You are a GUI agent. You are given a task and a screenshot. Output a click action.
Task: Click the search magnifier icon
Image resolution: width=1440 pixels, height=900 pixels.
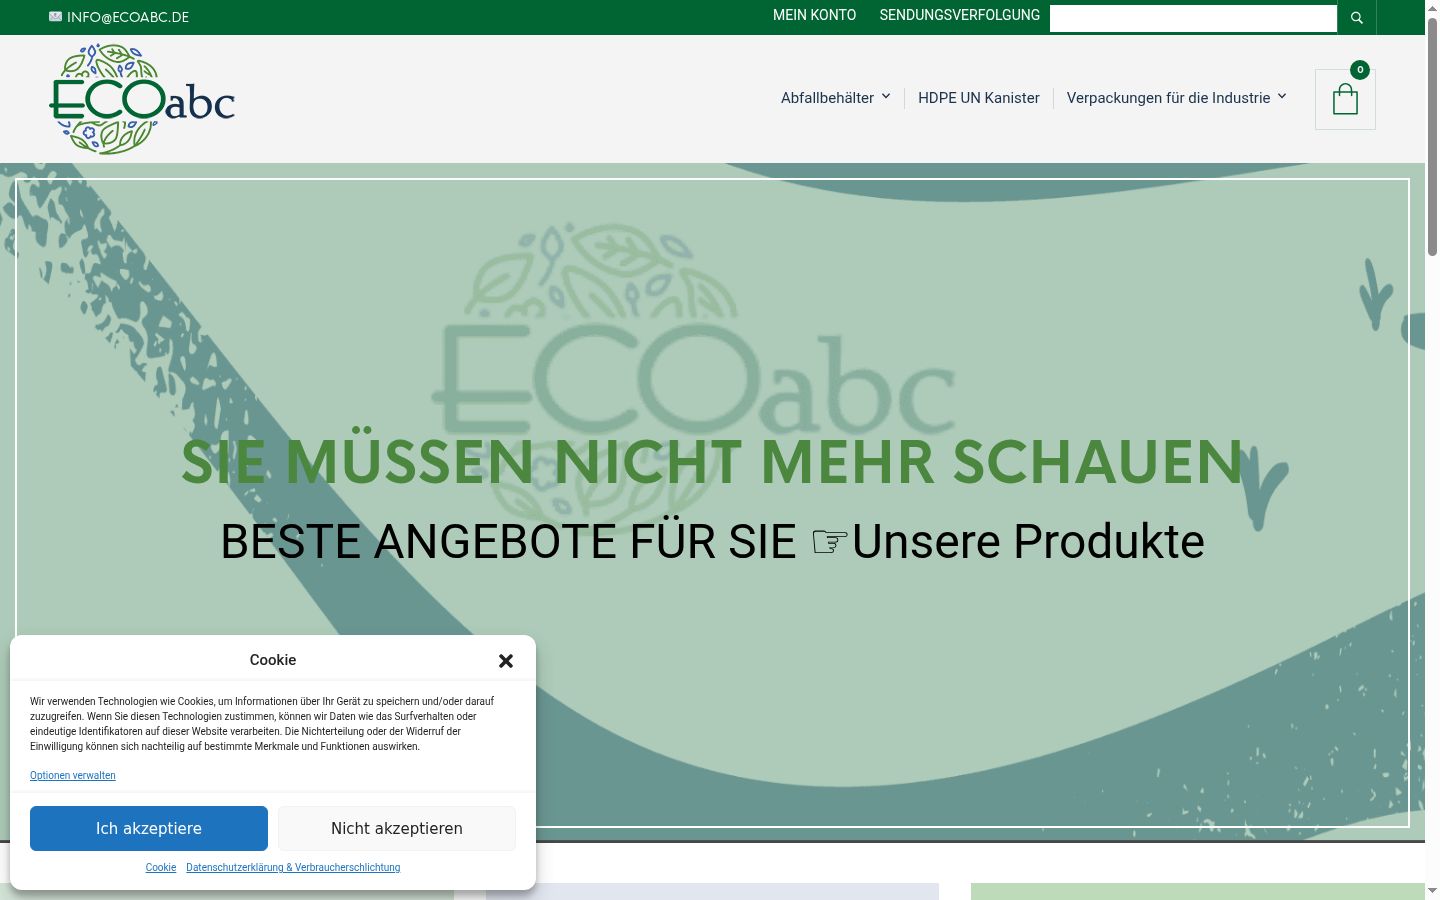(1357, 18)
